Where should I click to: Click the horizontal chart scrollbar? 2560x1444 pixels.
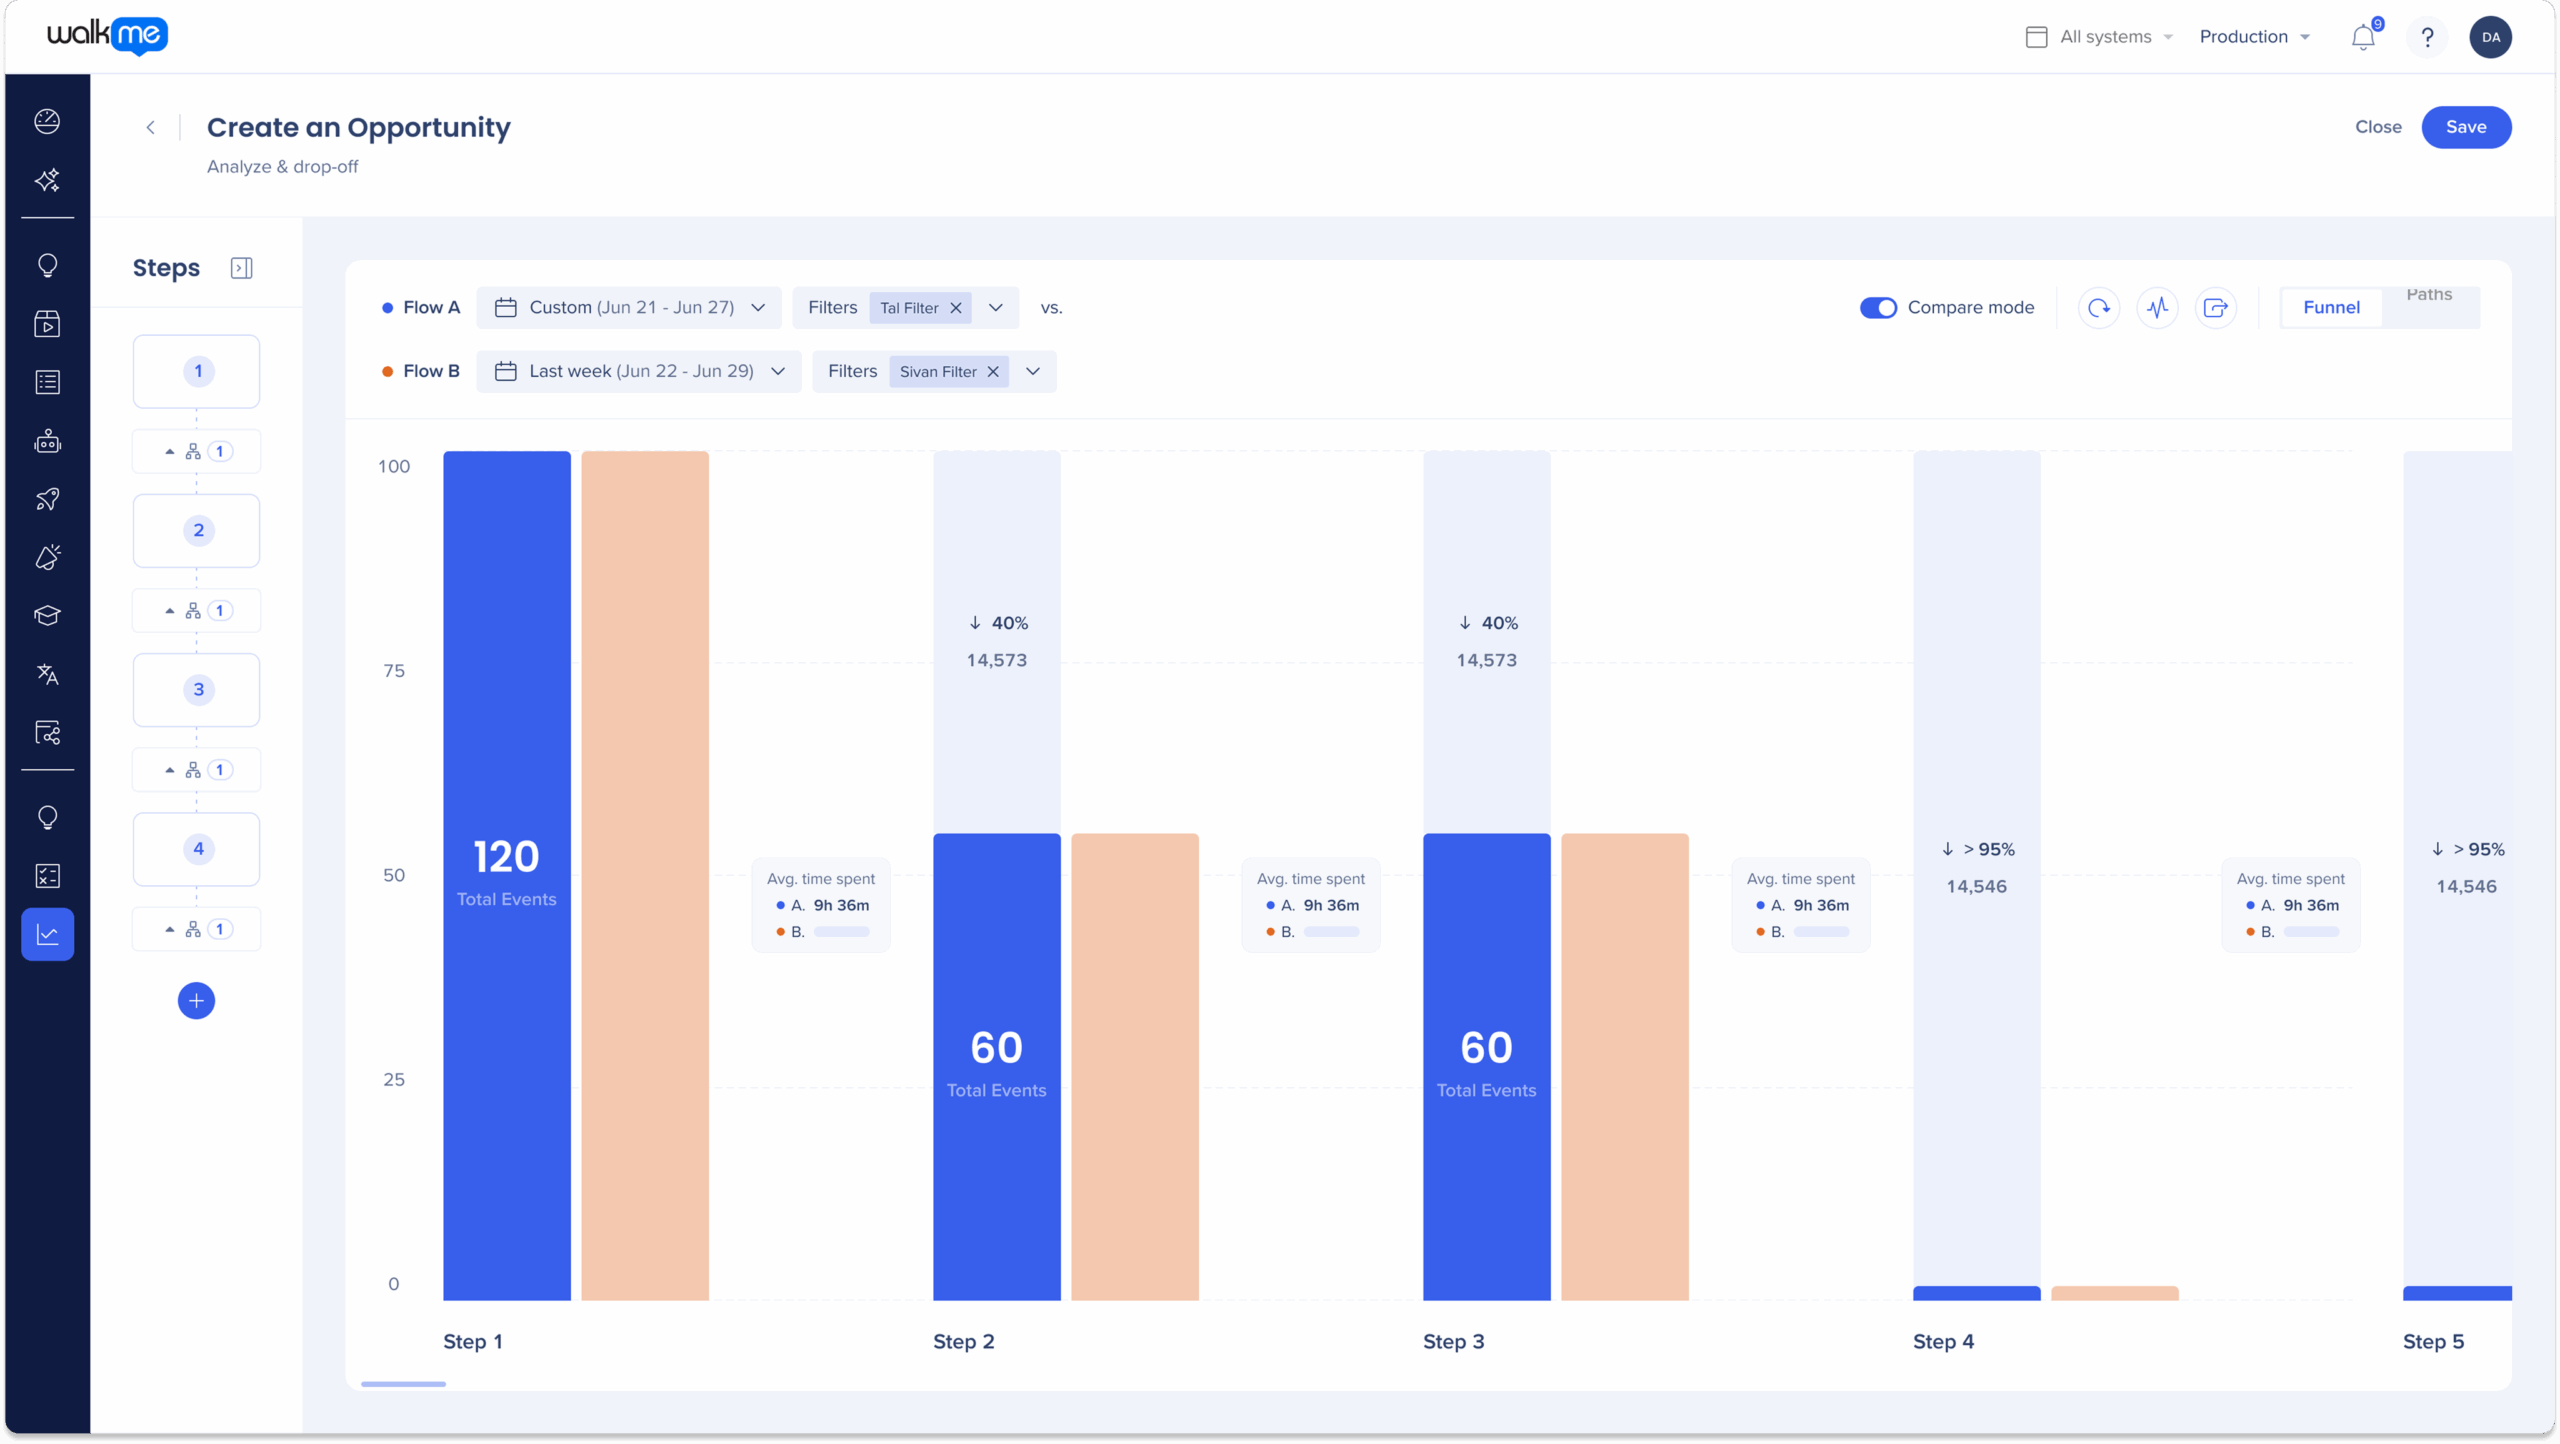403,1384
